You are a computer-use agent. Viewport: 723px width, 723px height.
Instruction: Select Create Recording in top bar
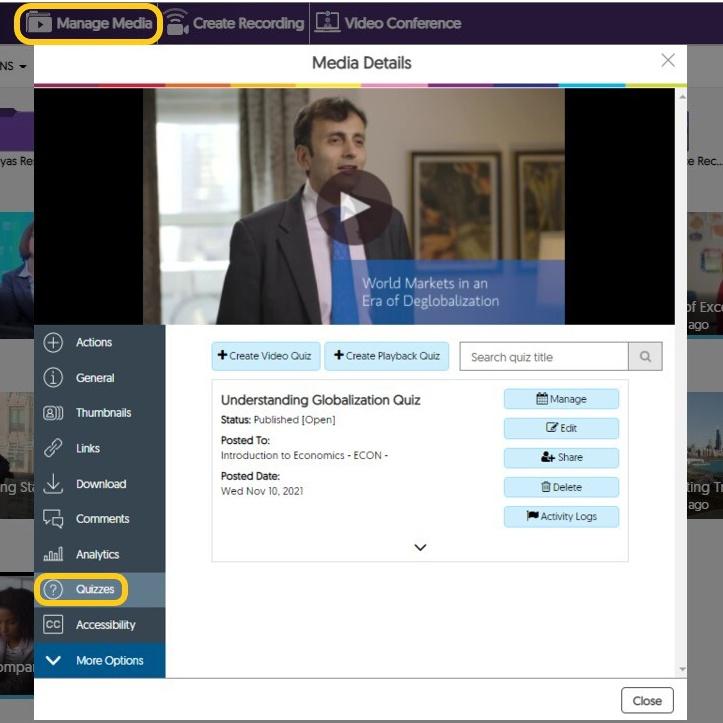tap(235, 23)
